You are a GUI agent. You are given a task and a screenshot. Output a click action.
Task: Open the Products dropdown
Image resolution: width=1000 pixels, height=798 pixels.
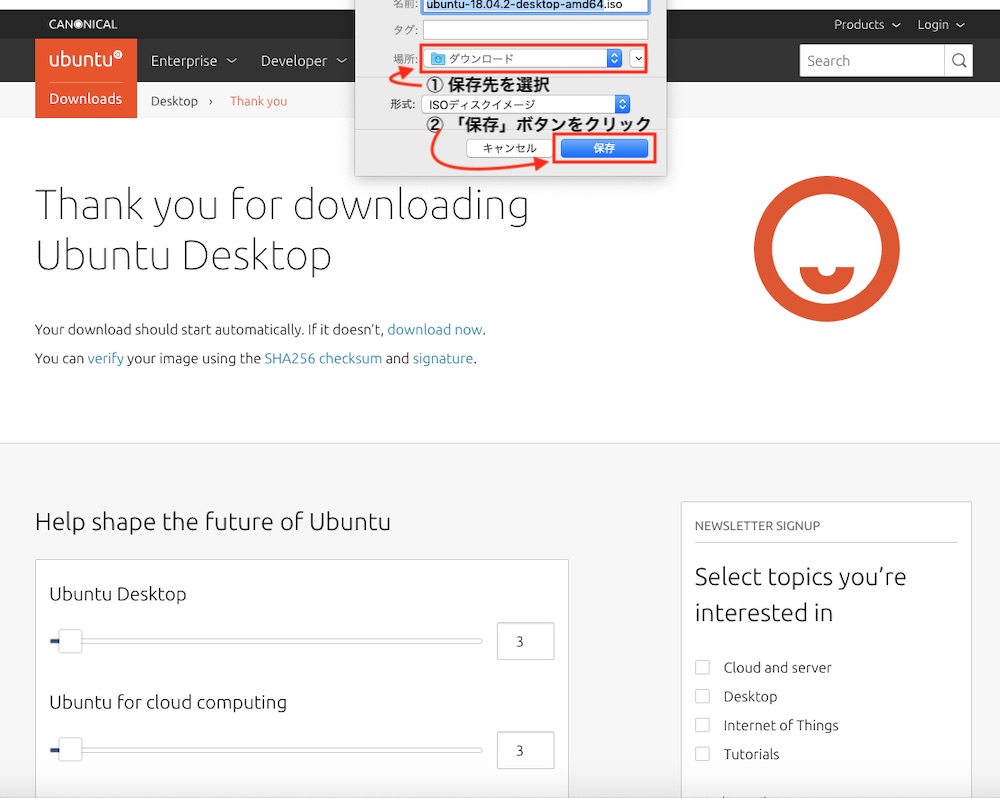pyautogui.click(x=867, y=24)
